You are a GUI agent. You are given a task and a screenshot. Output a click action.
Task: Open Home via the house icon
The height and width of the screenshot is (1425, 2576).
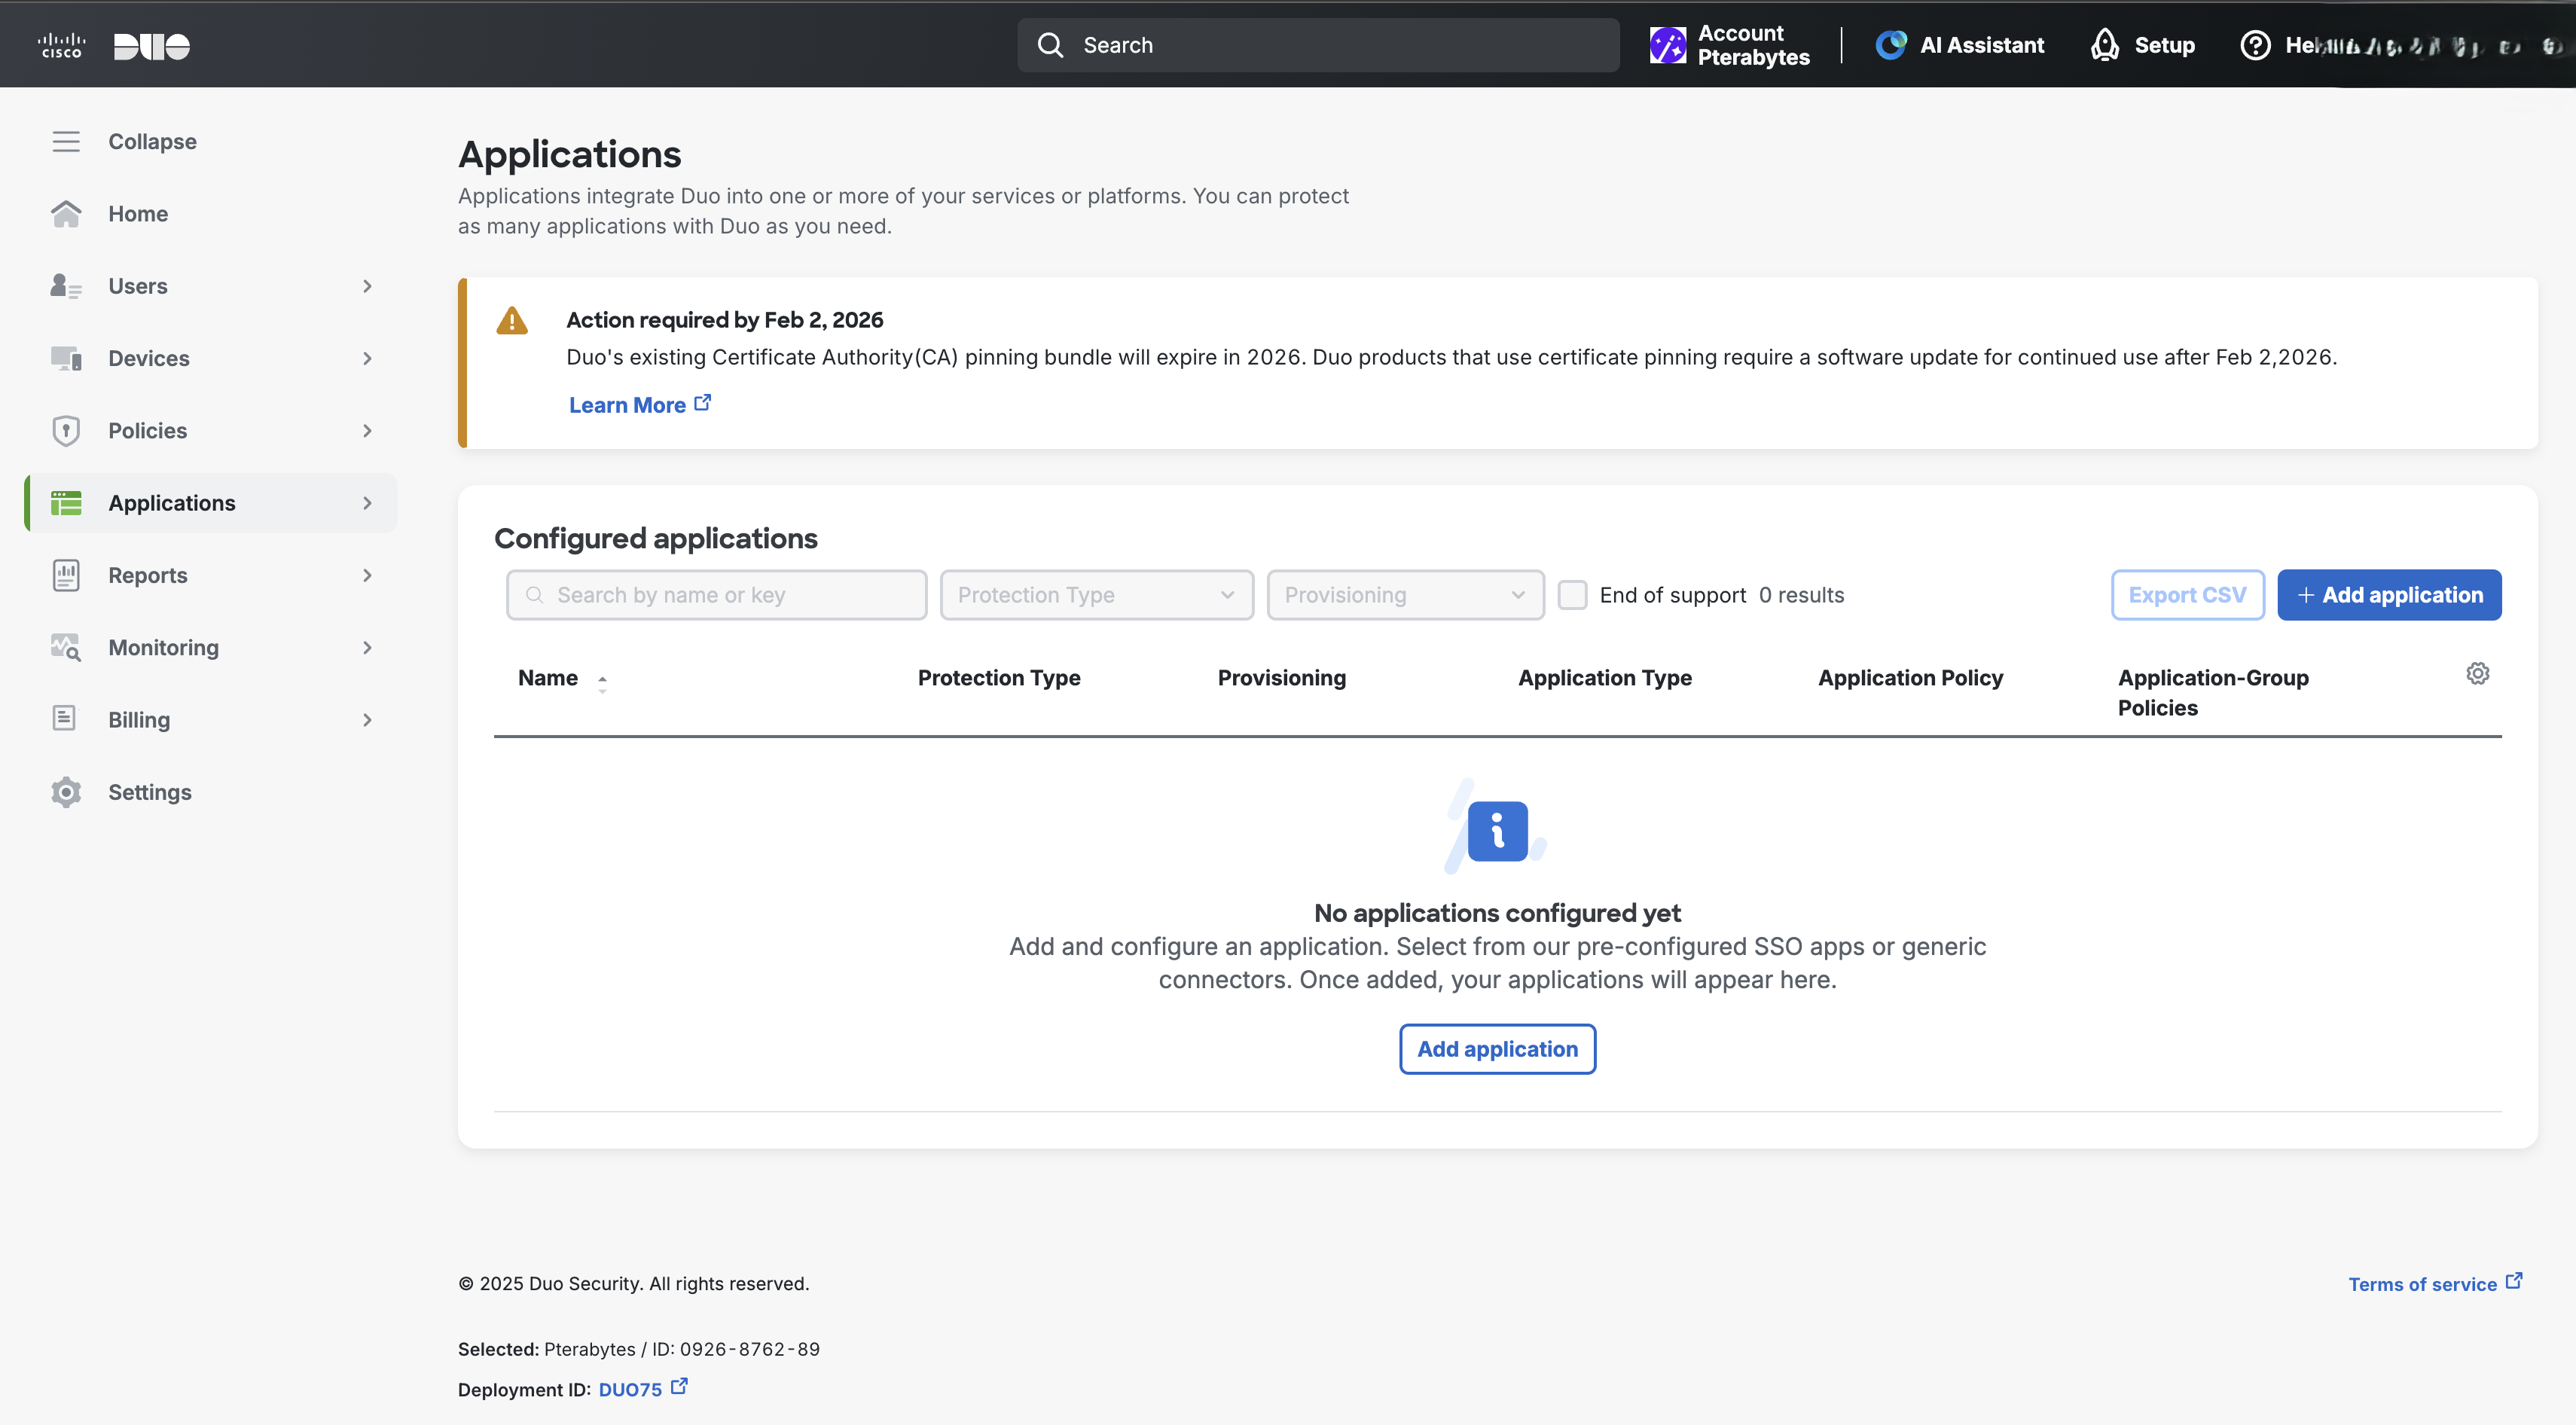pos(66,213)
